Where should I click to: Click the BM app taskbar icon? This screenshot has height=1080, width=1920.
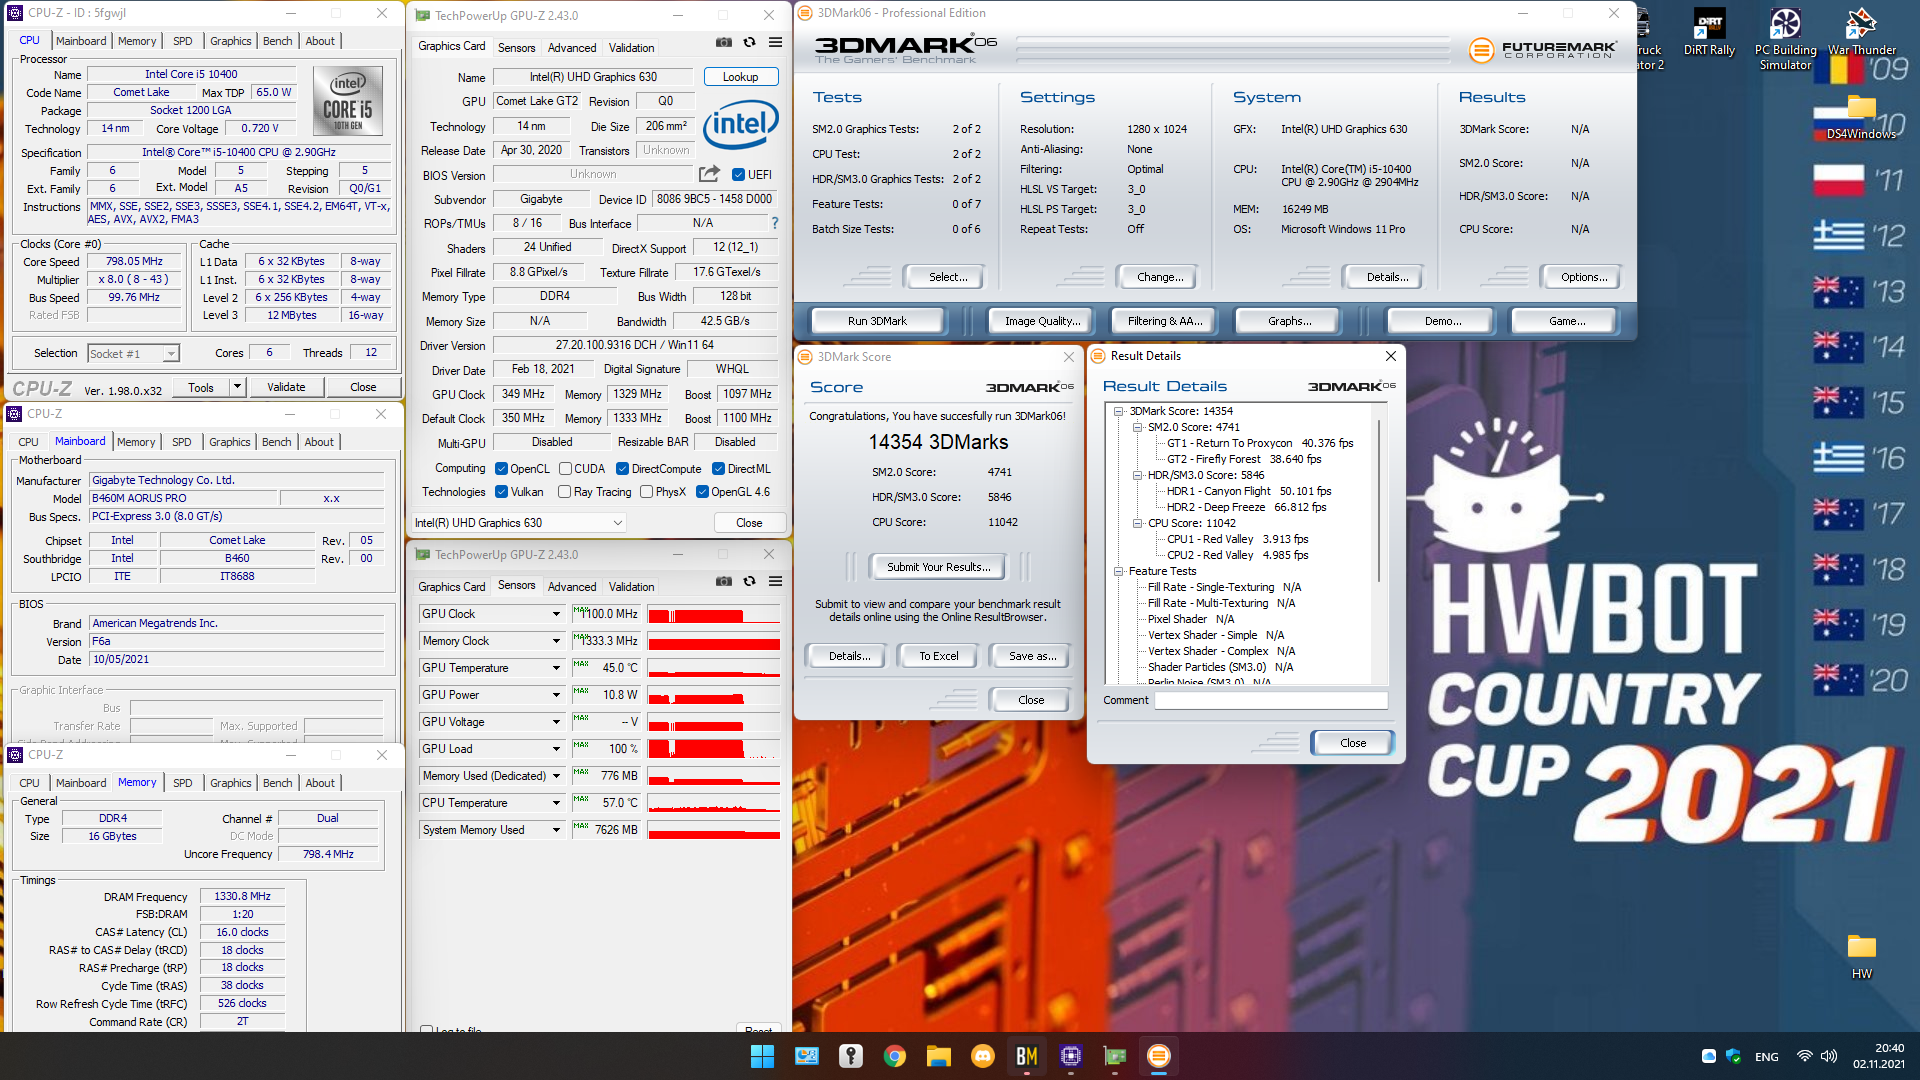click(x=1027, y=1056)
